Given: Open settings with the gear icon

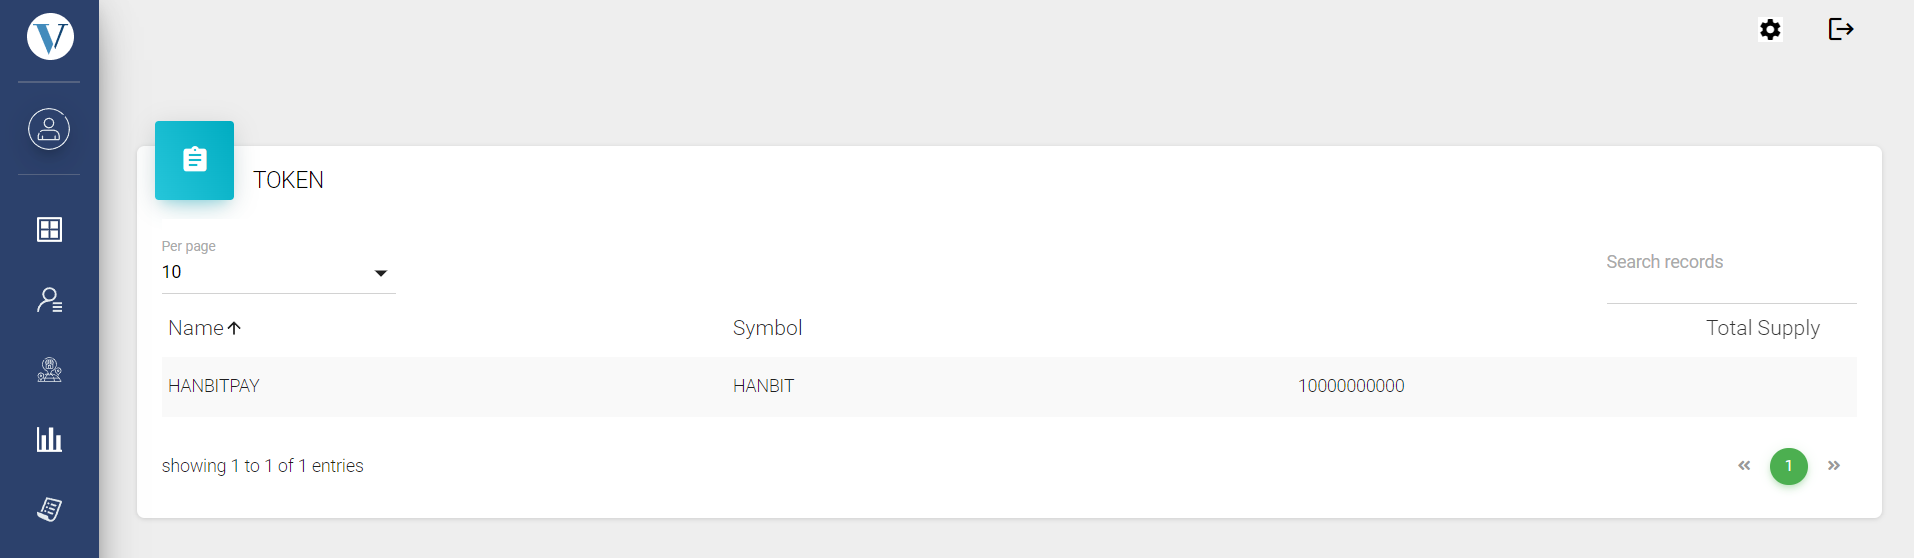Looking at the screenshot, I should (1770, 30).
